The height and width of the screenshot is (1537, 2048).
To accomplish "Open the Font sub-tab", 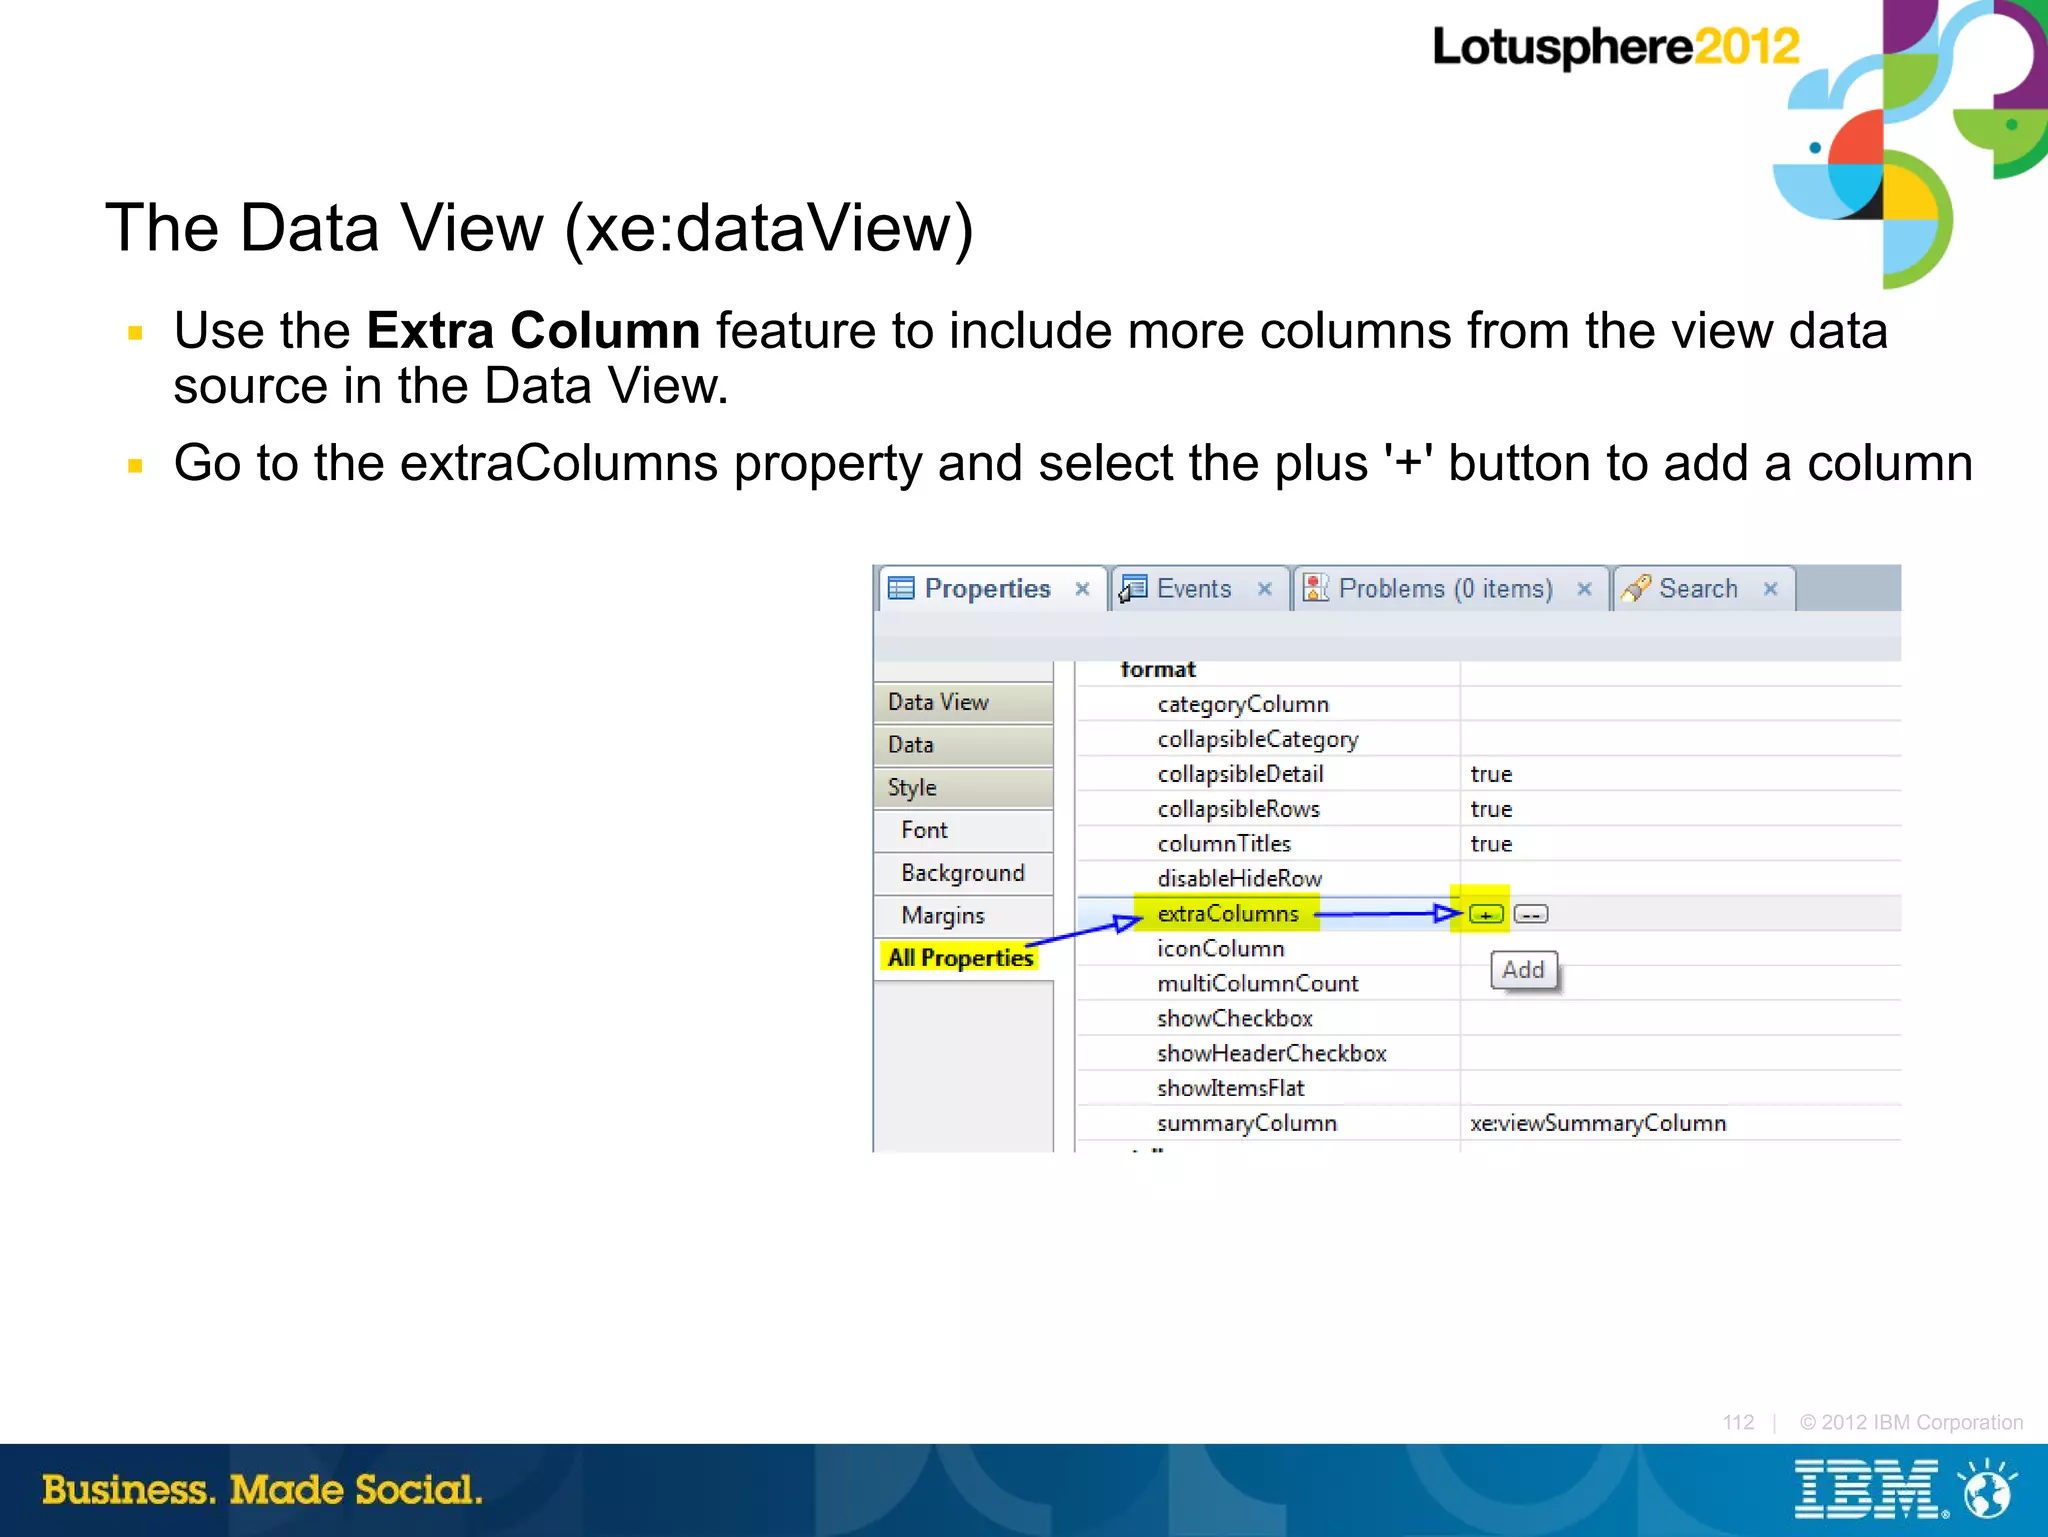I will point(963,830).
